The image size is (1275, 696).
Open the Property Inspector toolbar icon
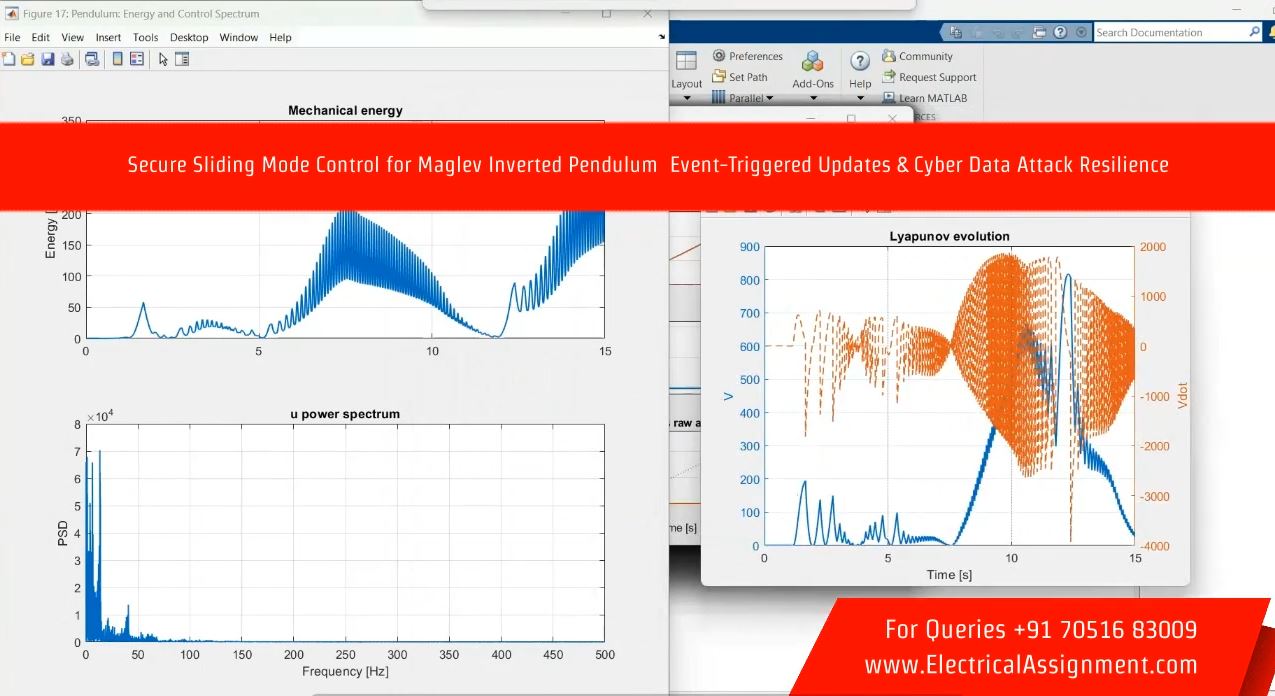(x=182, y=59)
